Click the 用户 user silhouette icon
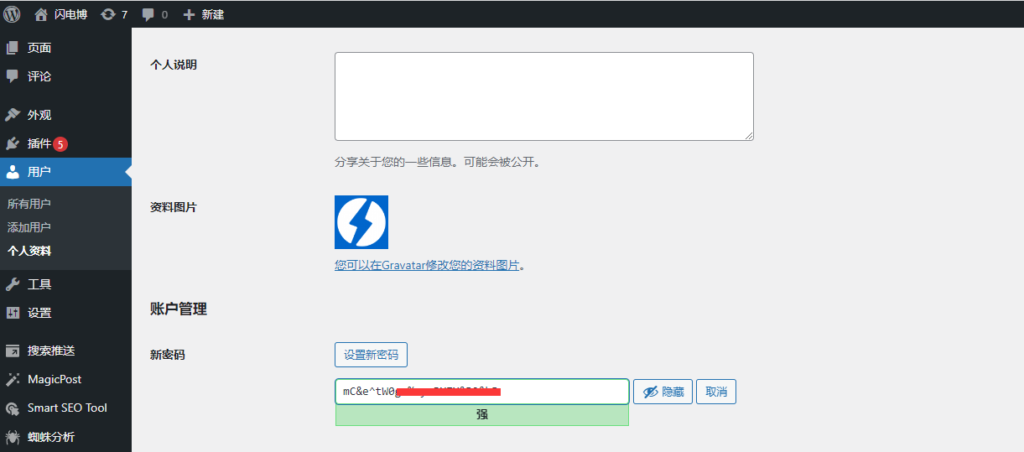1024x452 pixels. click(x=12, y=172)
